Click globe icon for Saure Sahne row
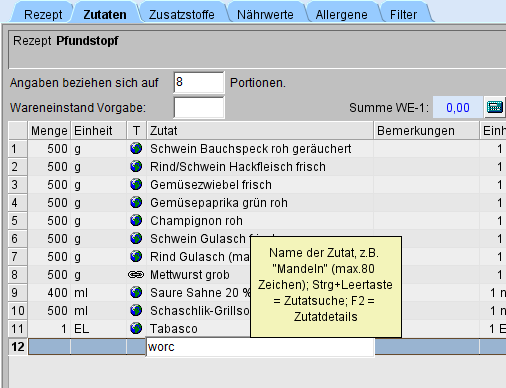The image size is (506, 388). coord(136,292)
